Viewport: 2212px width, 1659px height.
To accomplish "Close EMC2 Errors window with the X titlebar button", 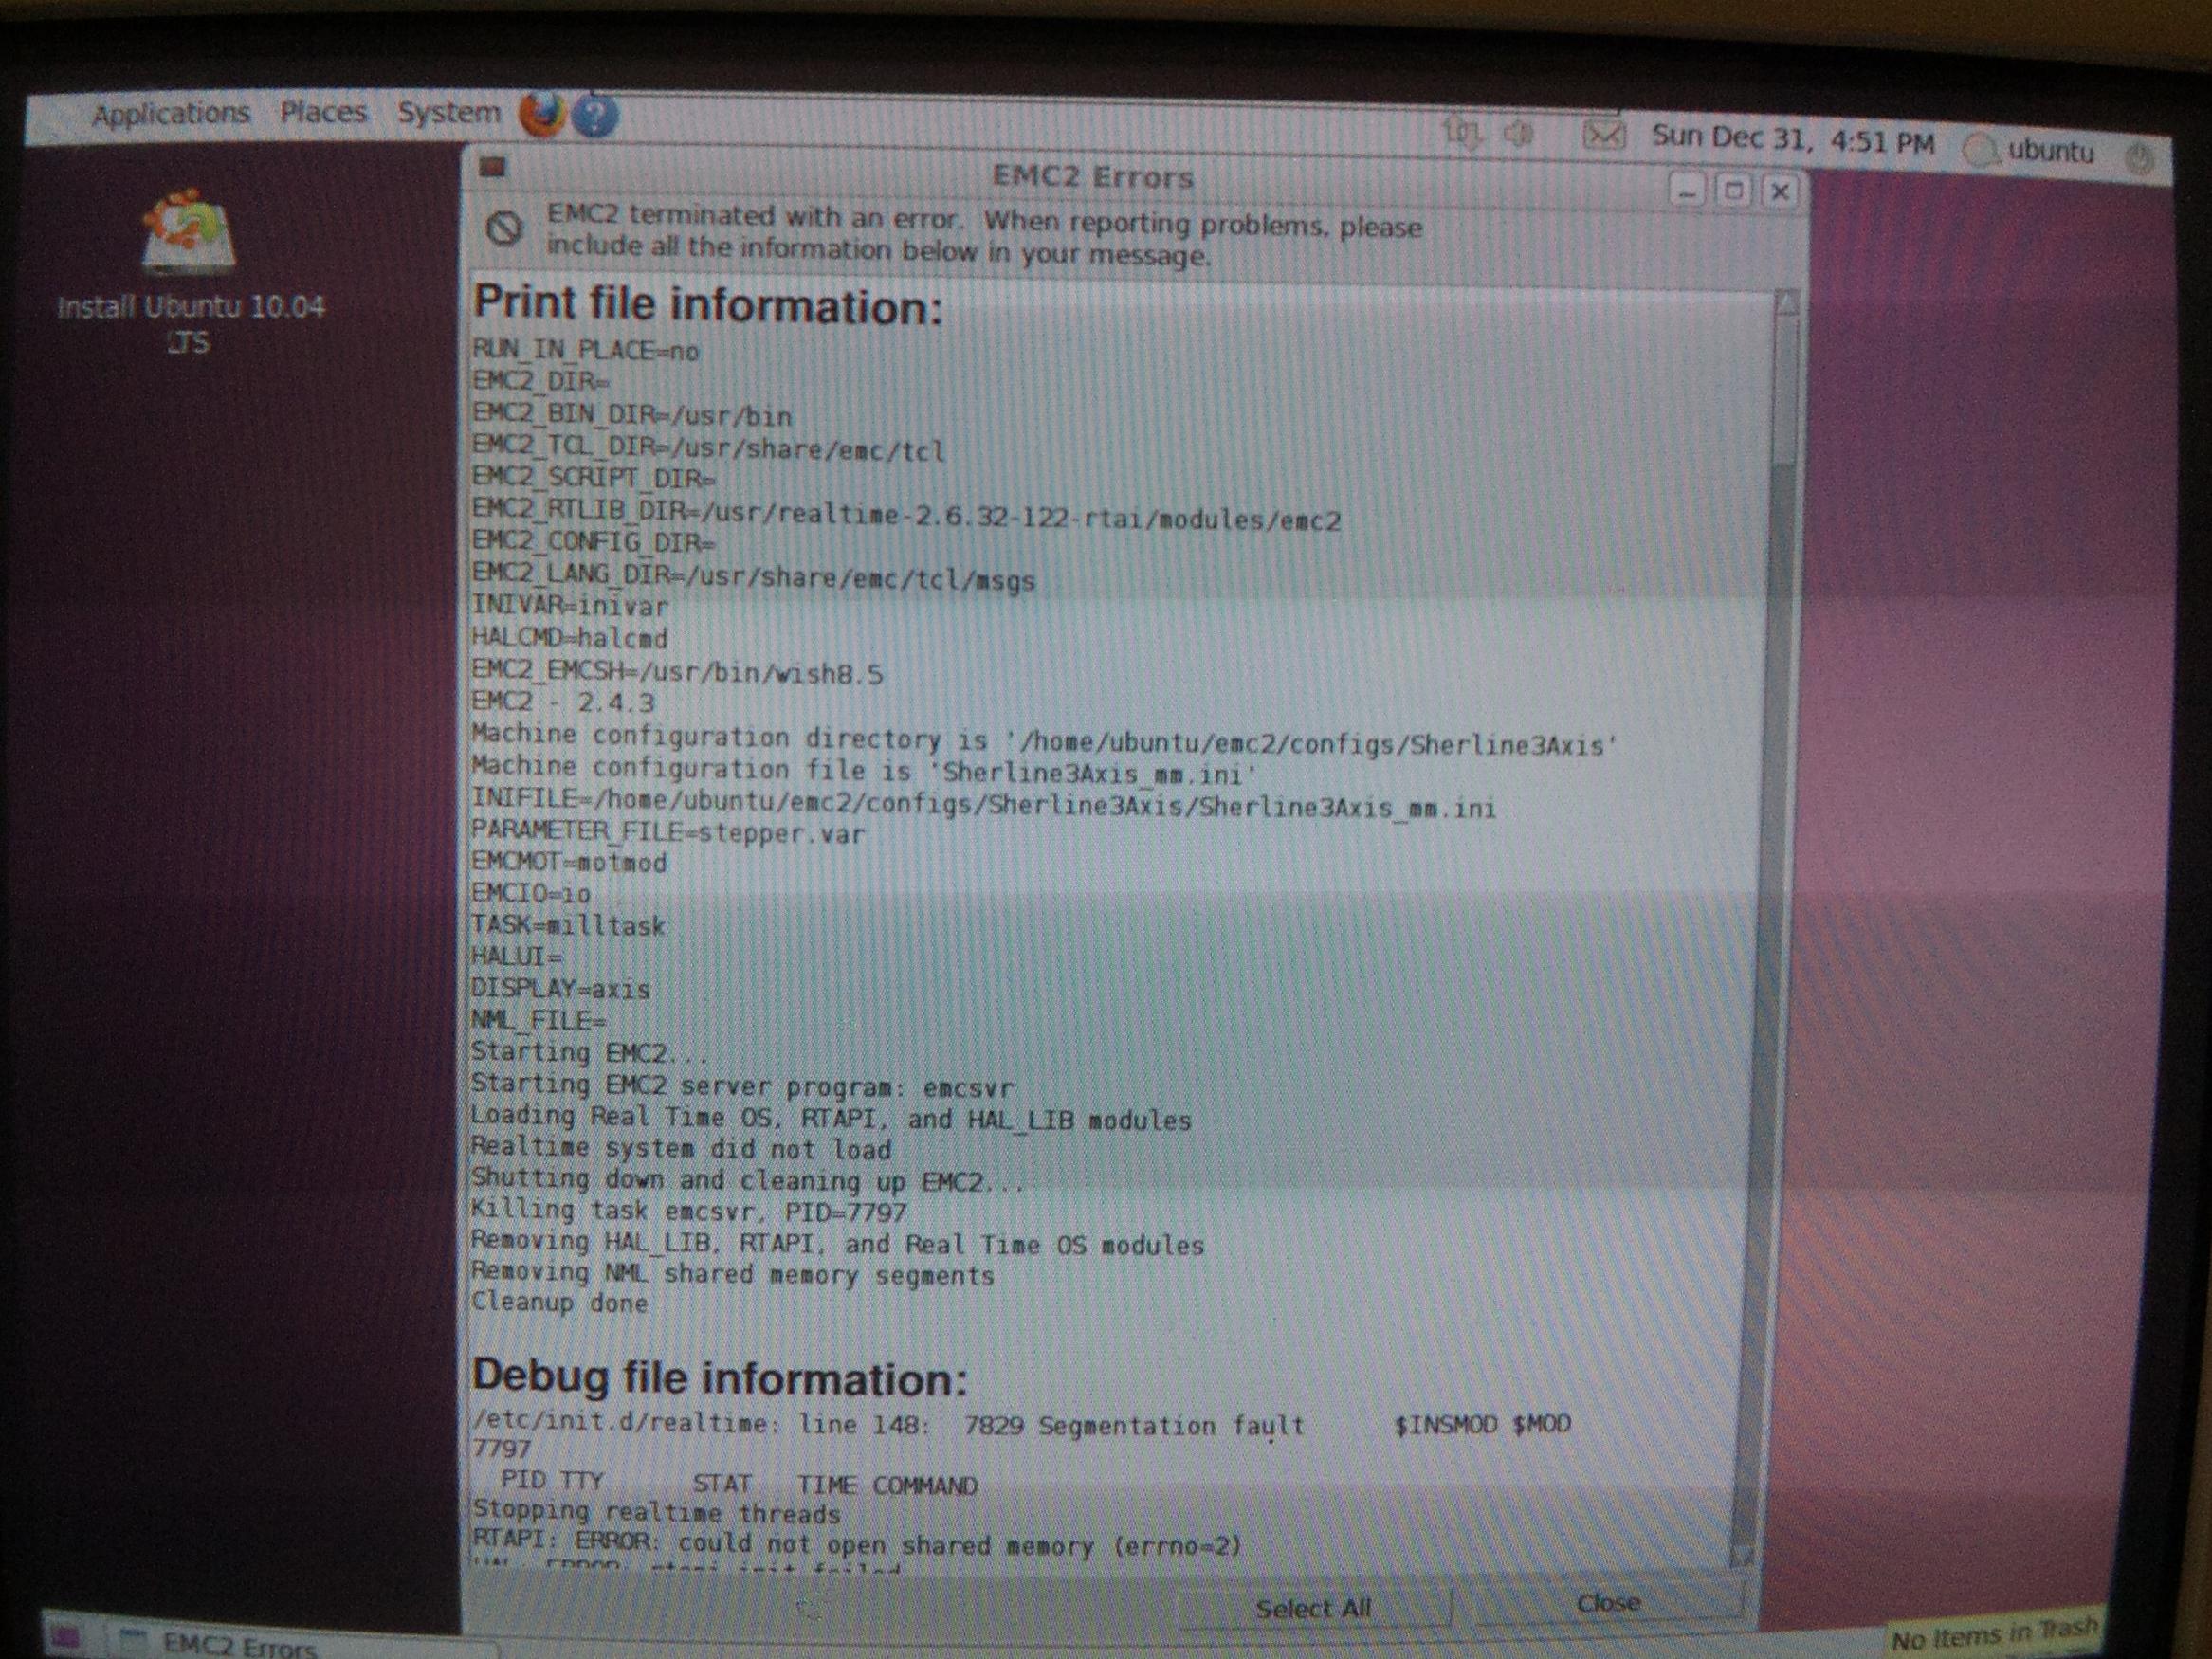I will (1780, 191).
